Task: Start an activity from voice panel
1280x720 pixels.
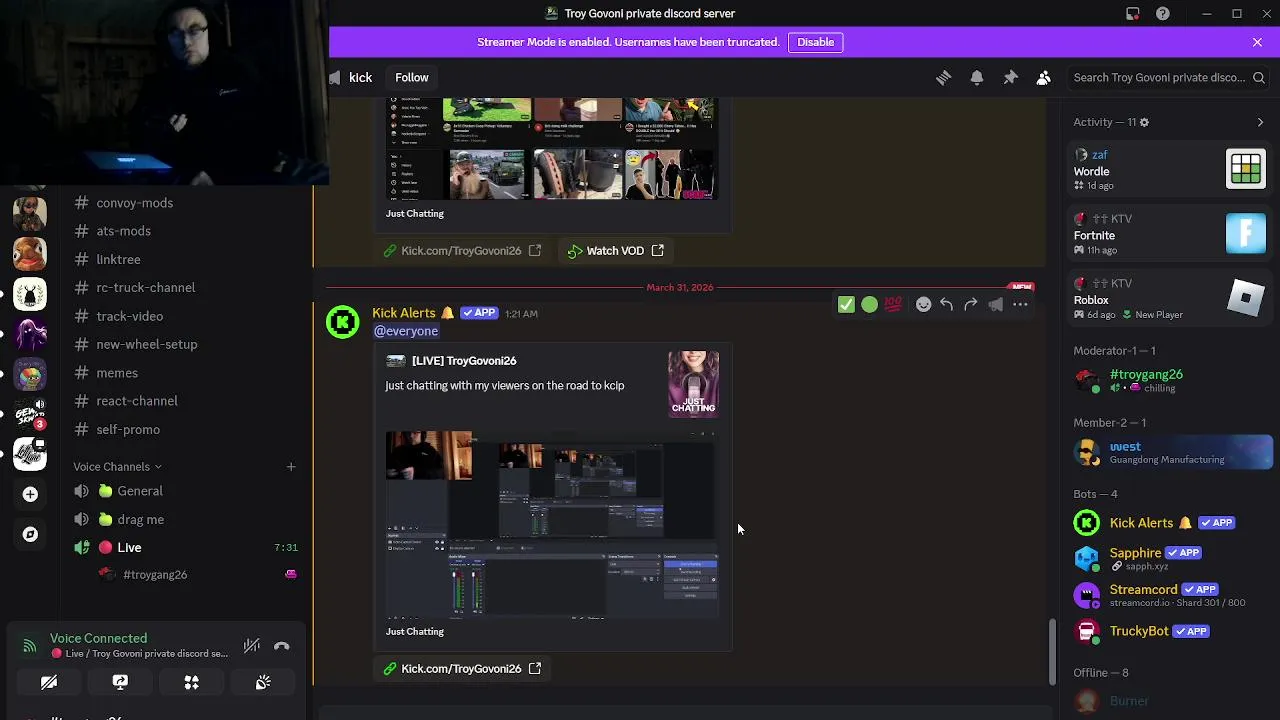Action: click(191, 682)
